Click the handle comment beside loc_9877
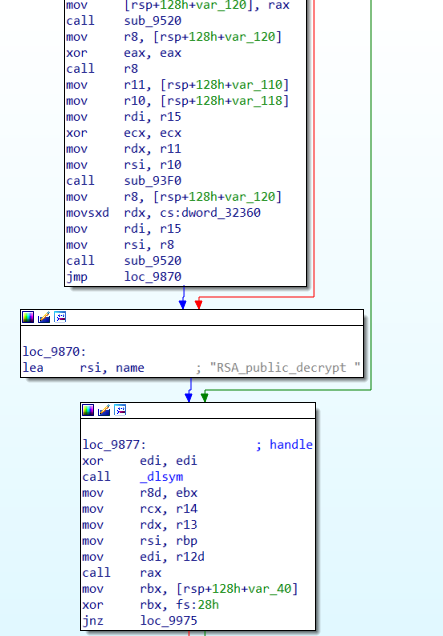Image resolution: width=443 pixels, height=636 pixels. [x=285, y=445]
